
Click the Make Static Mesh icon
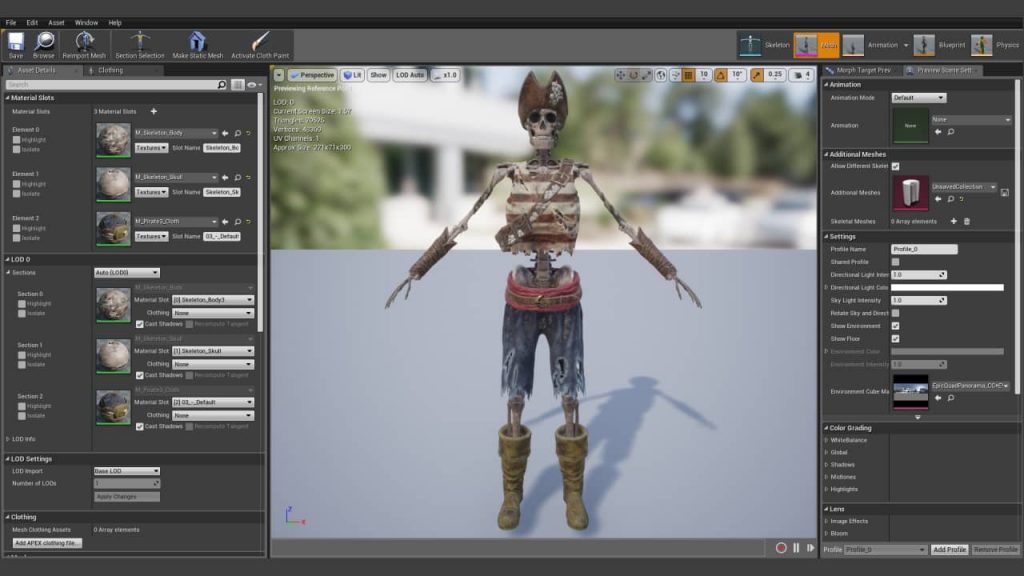pos(197,45)
